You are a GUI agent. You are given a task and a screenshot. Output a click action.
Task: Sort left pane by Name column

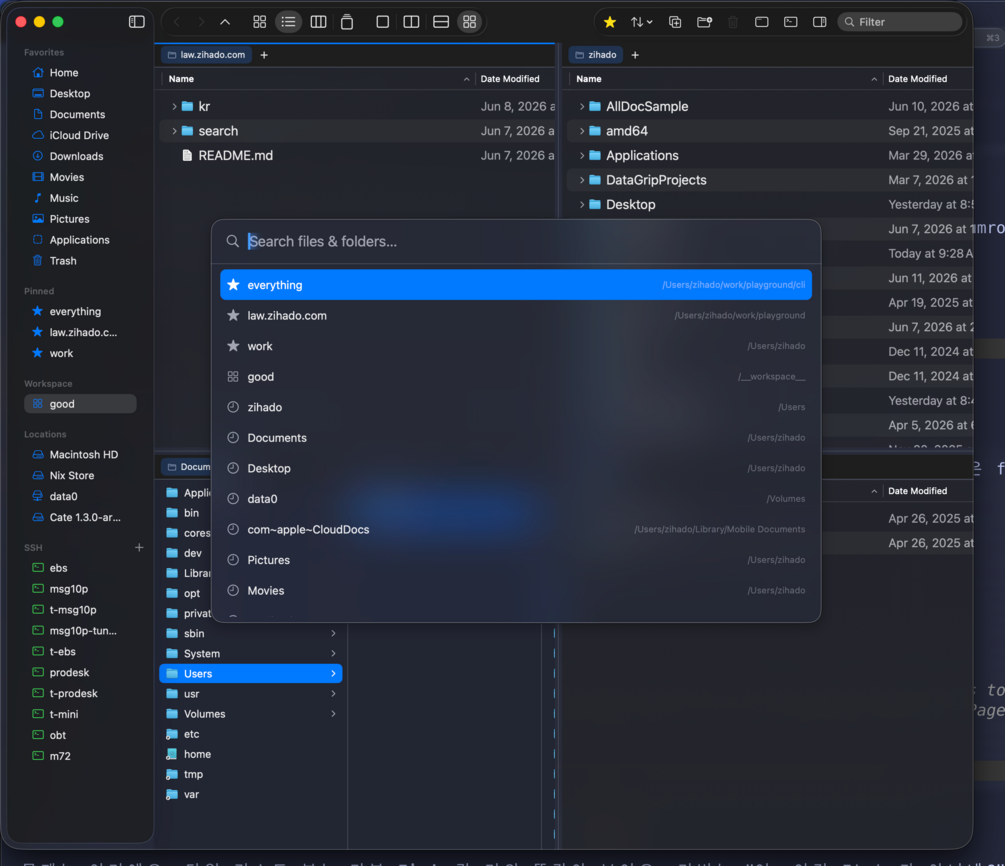(x=317, y=79)
